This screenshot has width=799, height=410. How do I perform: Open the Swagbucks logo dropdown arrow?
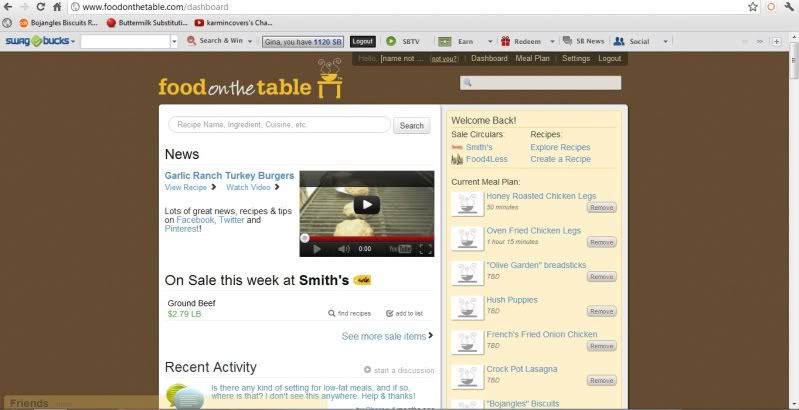[73, 41]
